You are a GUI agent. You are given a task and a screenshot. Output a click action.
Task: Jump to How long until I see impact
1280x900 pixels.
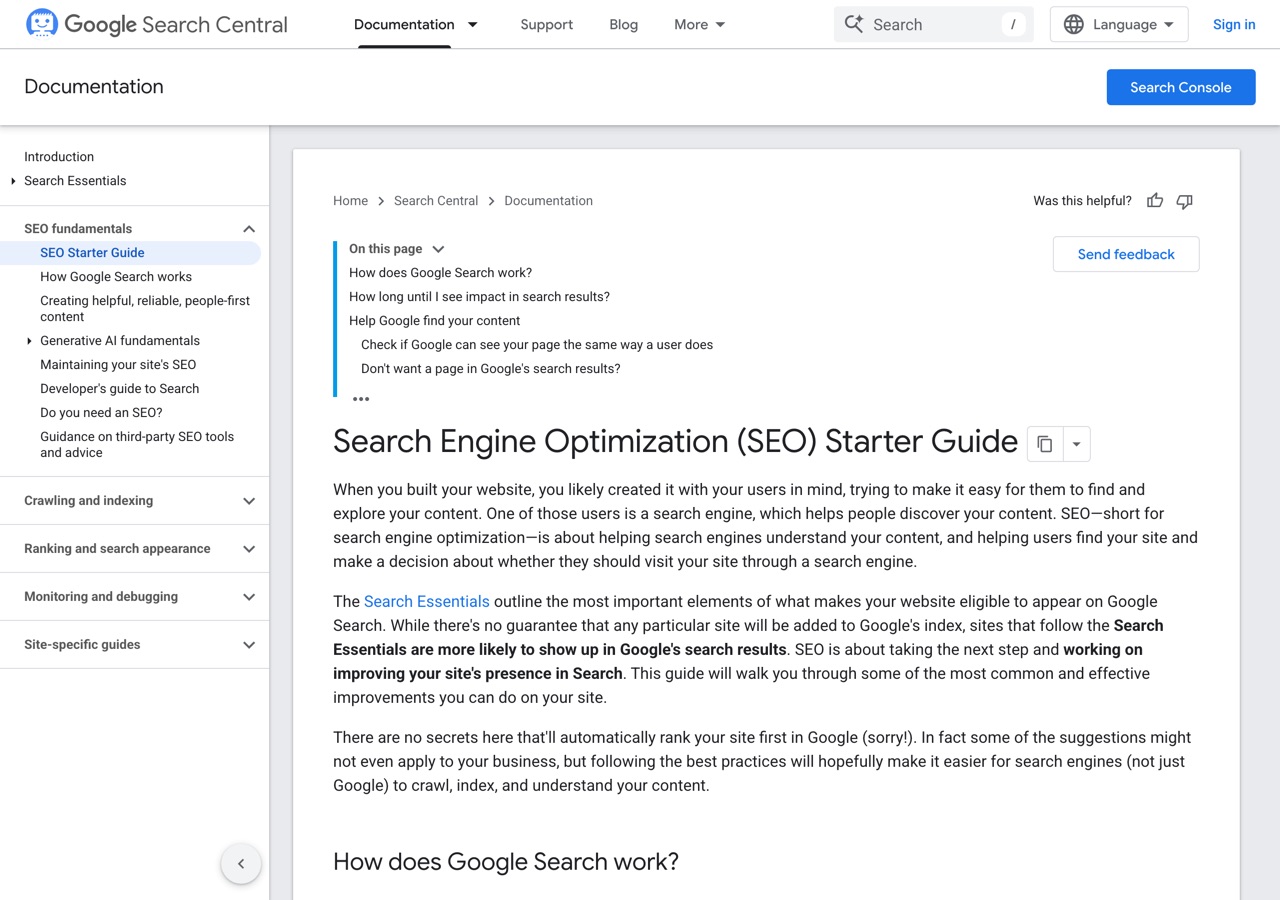click(480, 297)
